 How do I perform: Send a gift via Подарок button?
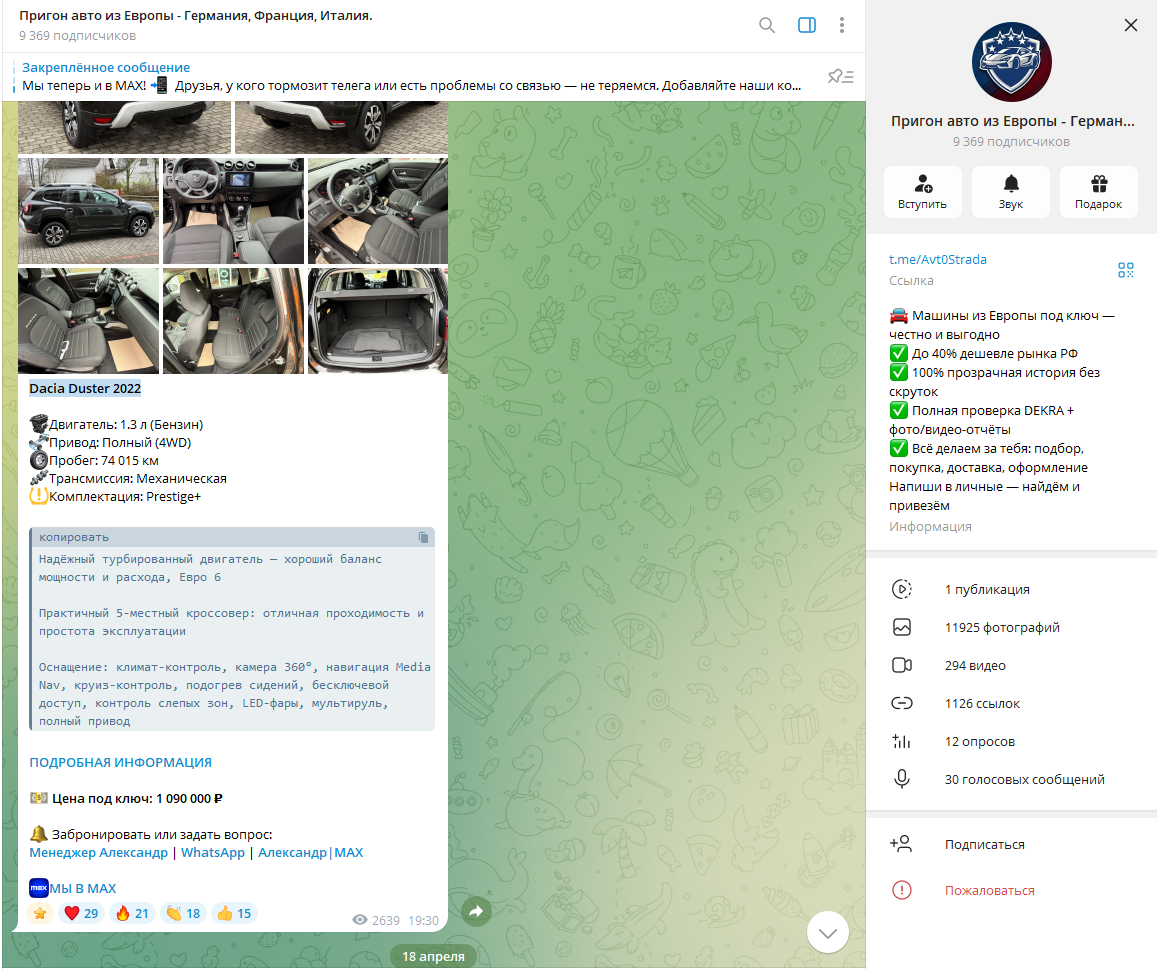(1098, 192)
